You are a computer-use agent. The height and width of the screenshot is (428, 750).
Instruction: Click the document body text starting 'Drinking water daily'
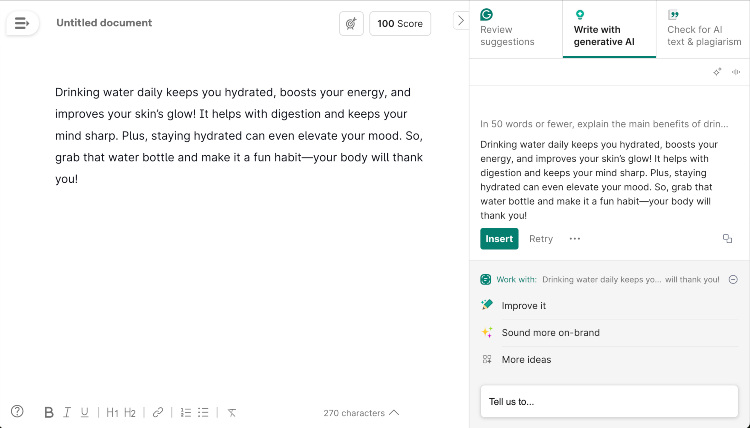tap(239, 135)
